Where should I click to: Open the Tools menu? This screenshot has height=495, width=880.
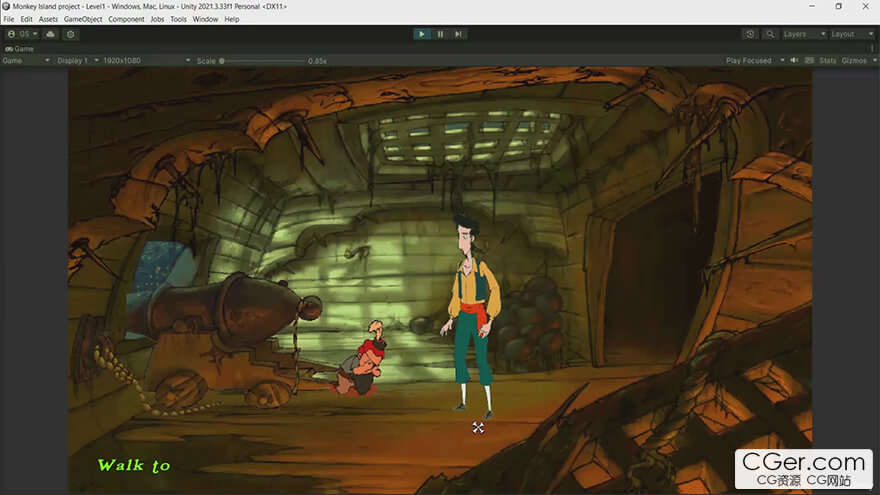point(178,19)
